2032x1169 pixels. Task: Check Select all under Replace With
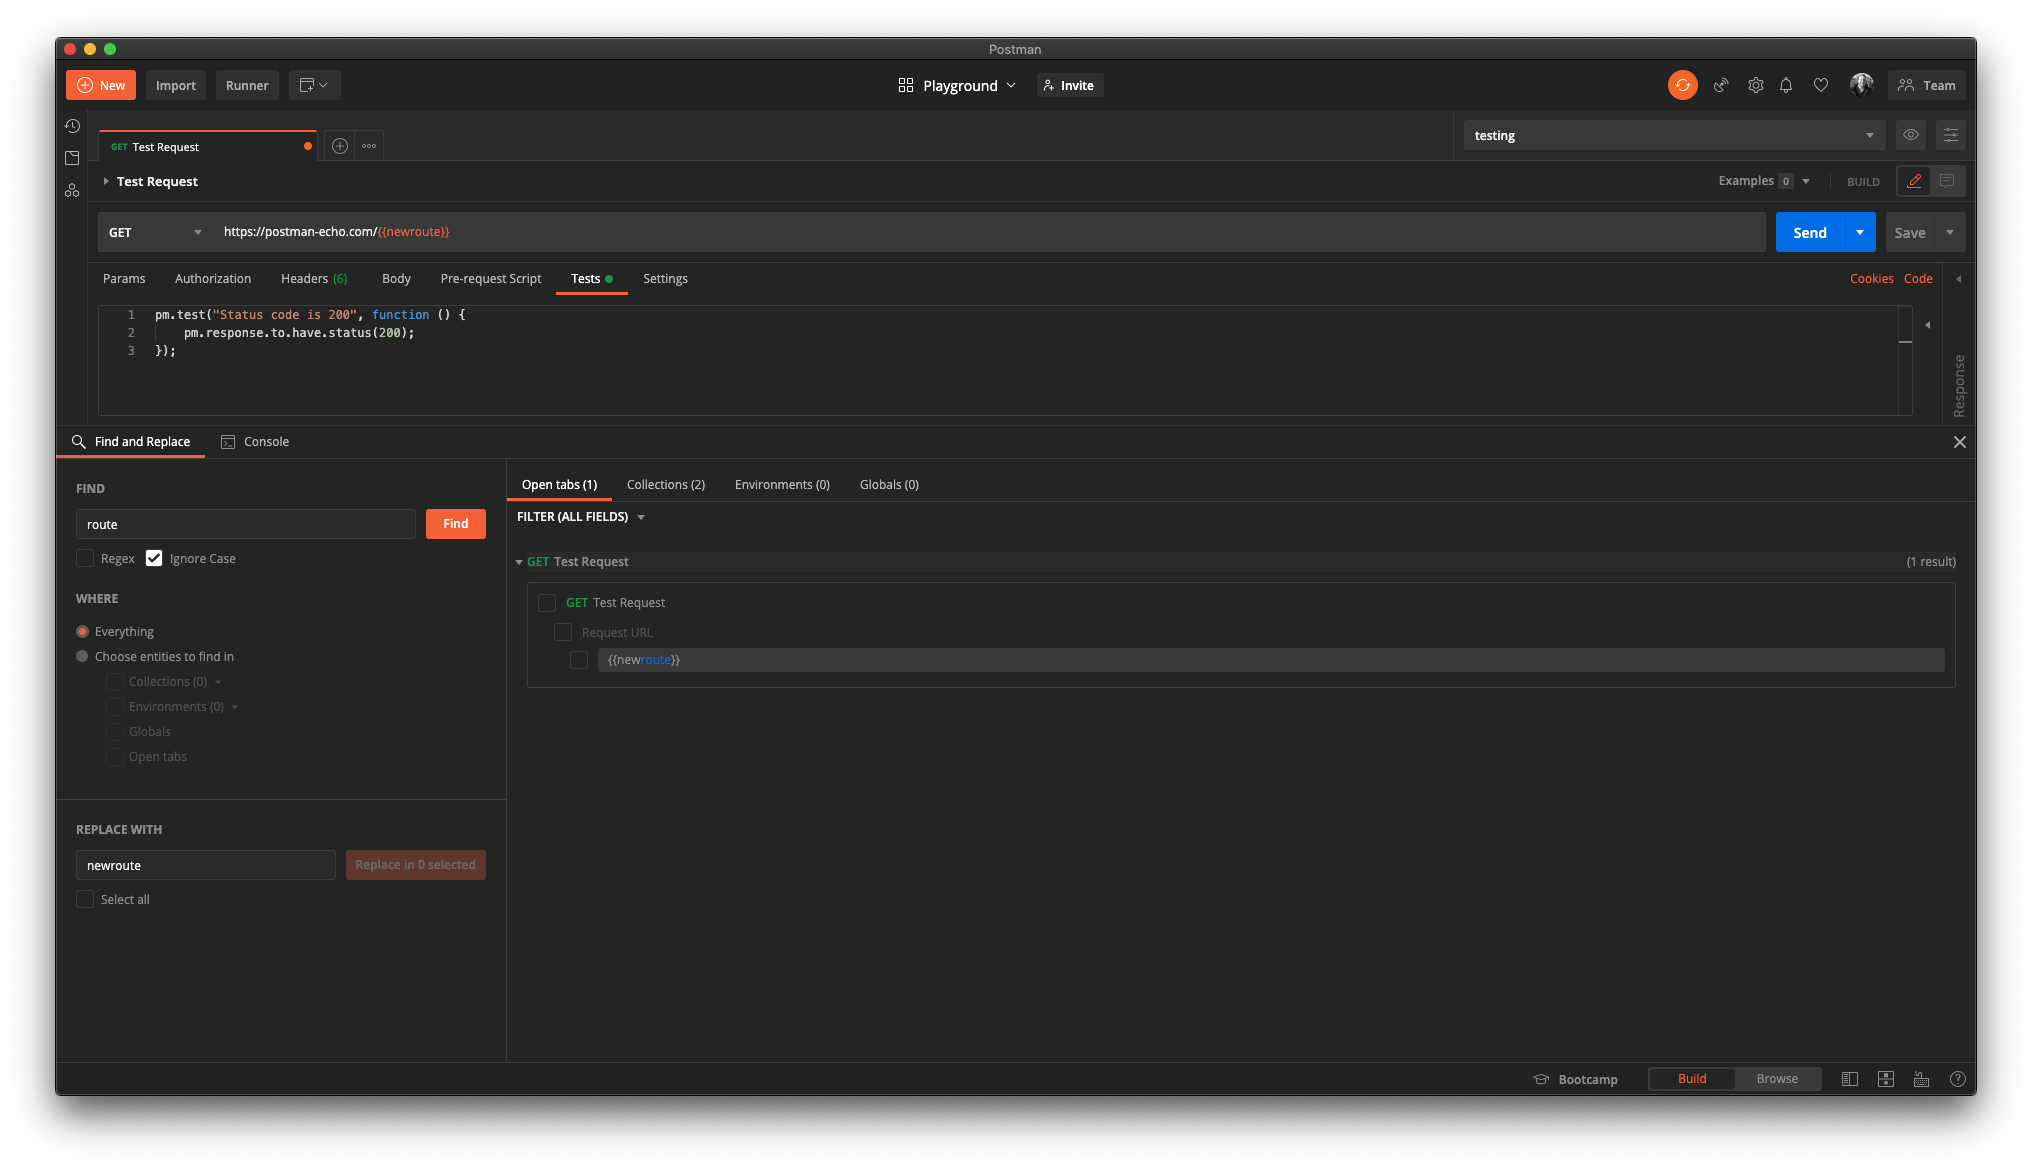tap(85, 899)
